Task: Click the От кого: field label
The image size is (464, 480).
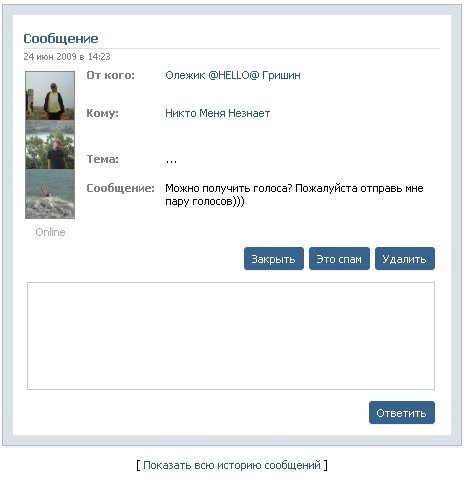Action: [110, 75]
